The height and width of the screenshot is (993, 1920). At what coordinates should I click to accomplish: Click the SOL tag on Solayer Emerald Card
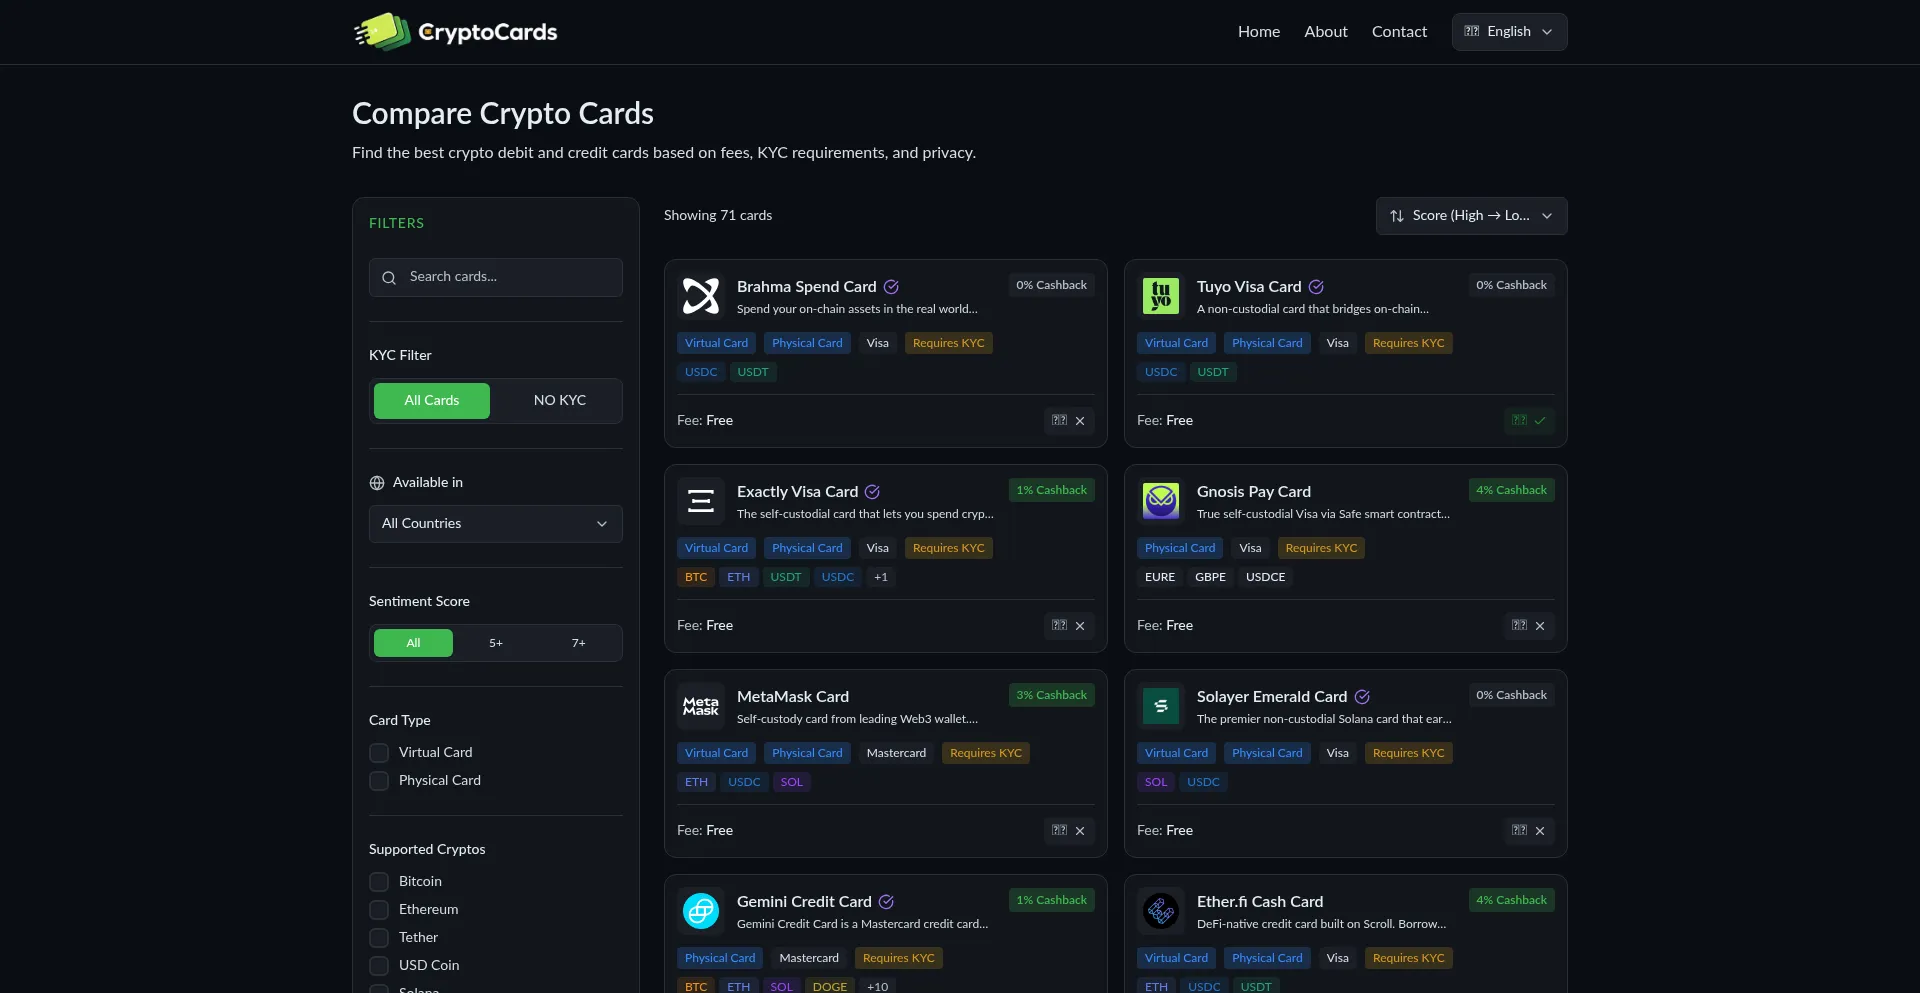[1155, 782]
